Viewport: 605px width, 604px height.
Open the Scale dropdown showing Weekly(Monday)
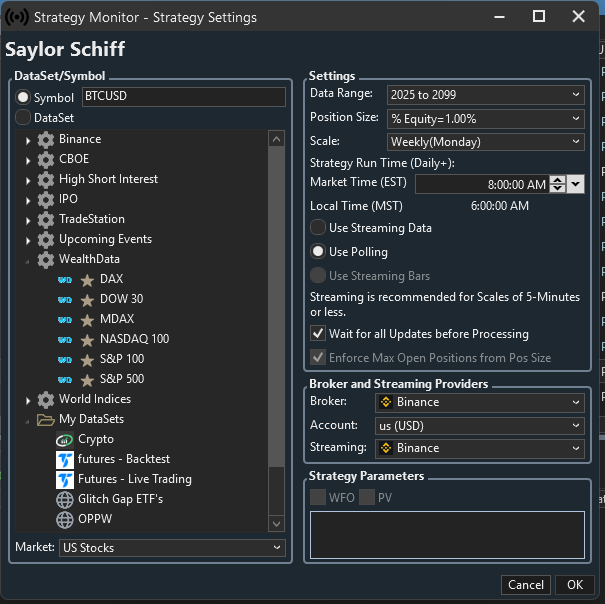[485, 142]
